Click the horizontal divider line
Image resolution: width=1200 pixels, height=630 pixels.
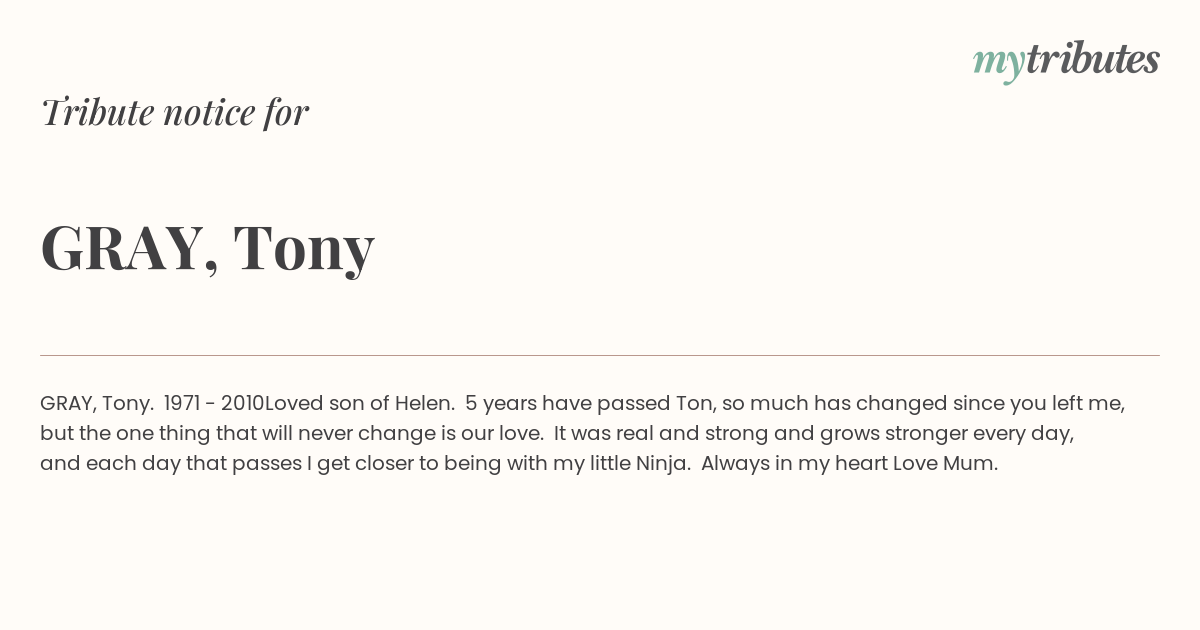click(600, 355)
